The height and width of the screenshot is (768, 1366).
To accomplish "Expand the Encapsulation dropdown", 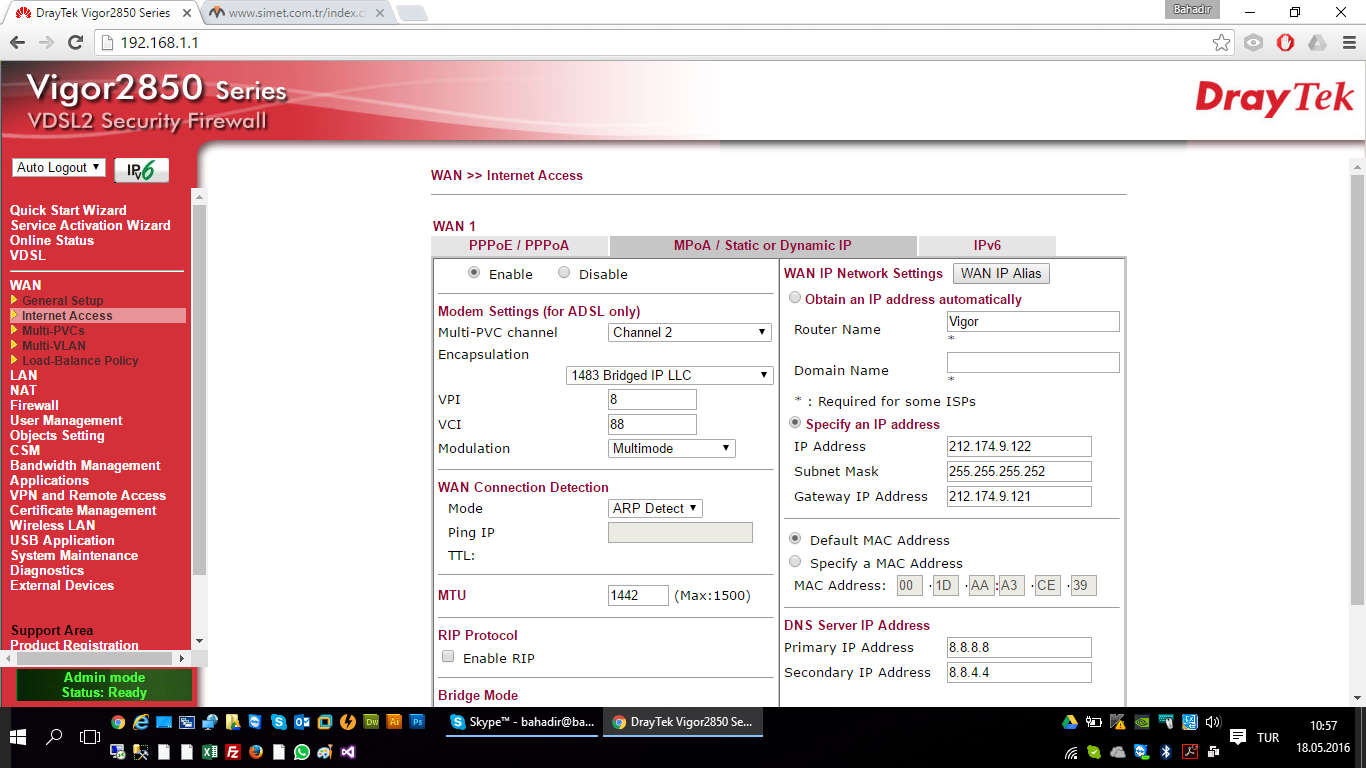I will coord(669,375).
